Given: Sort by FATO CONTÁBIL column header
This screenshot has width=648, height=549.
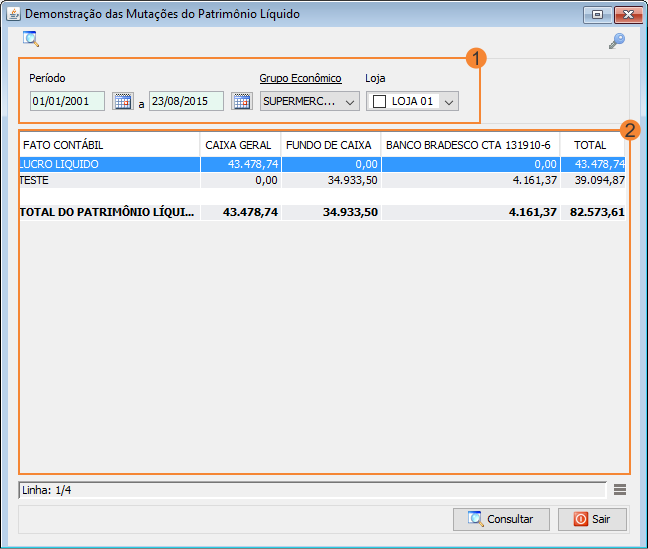Looking at the screenshot, I should tap(108, 145).
